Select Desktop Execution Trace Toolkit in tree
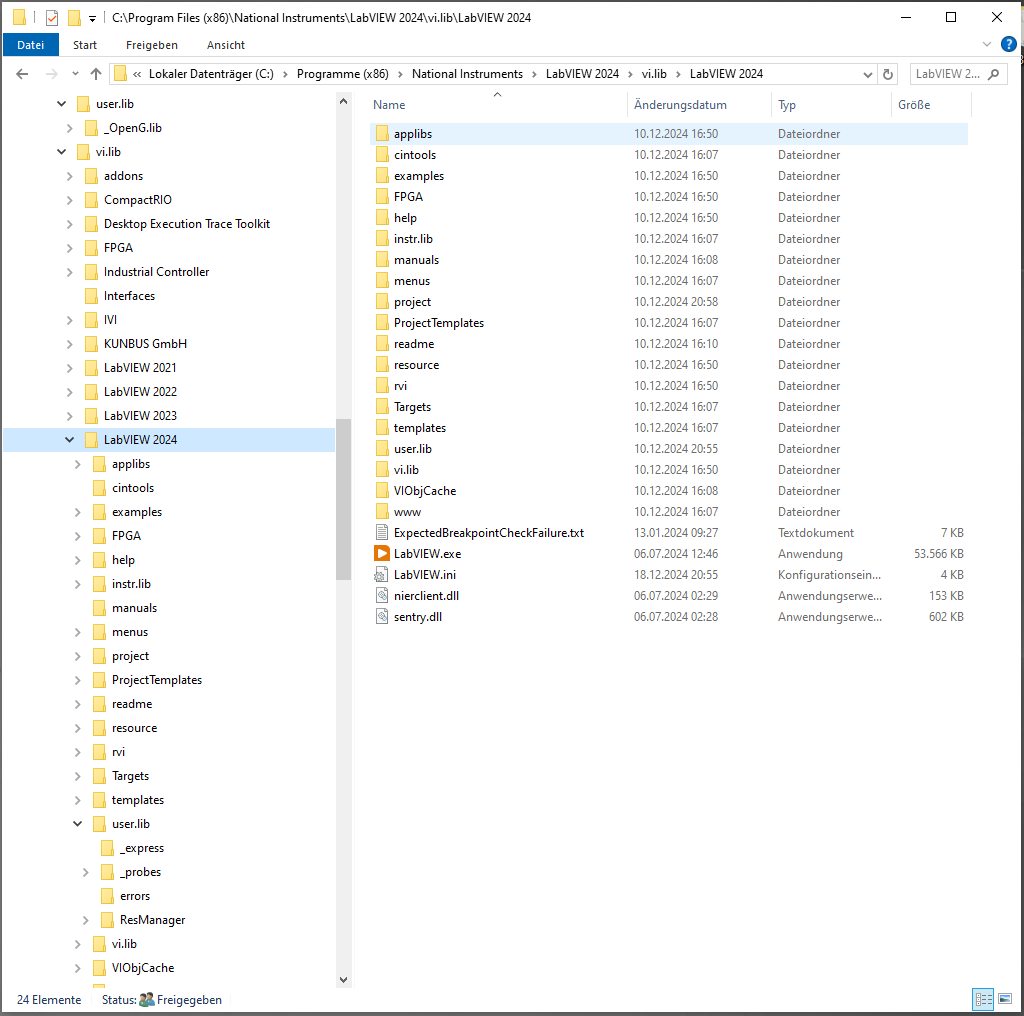Screen dimensions: 1024x1016 187,224
